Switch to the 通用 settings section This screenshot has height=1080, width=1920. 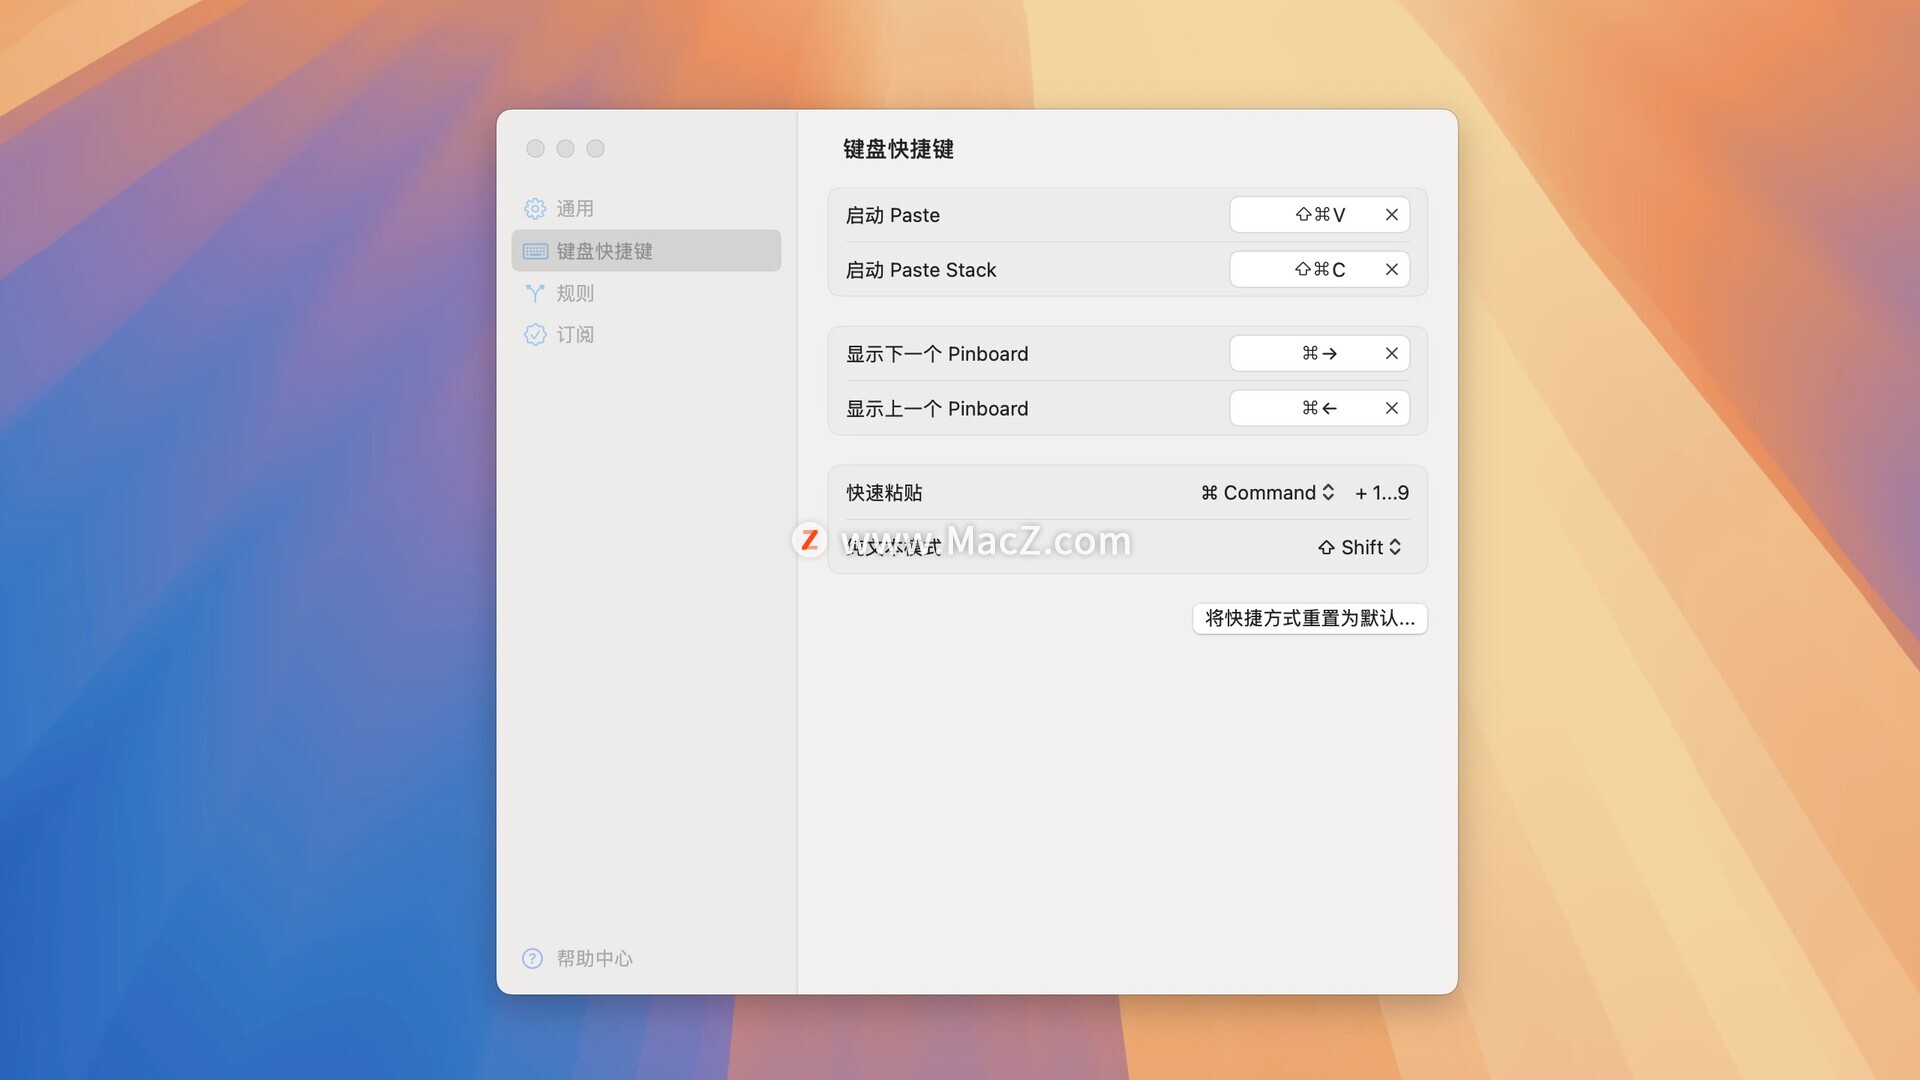click(x=646, y=209)
